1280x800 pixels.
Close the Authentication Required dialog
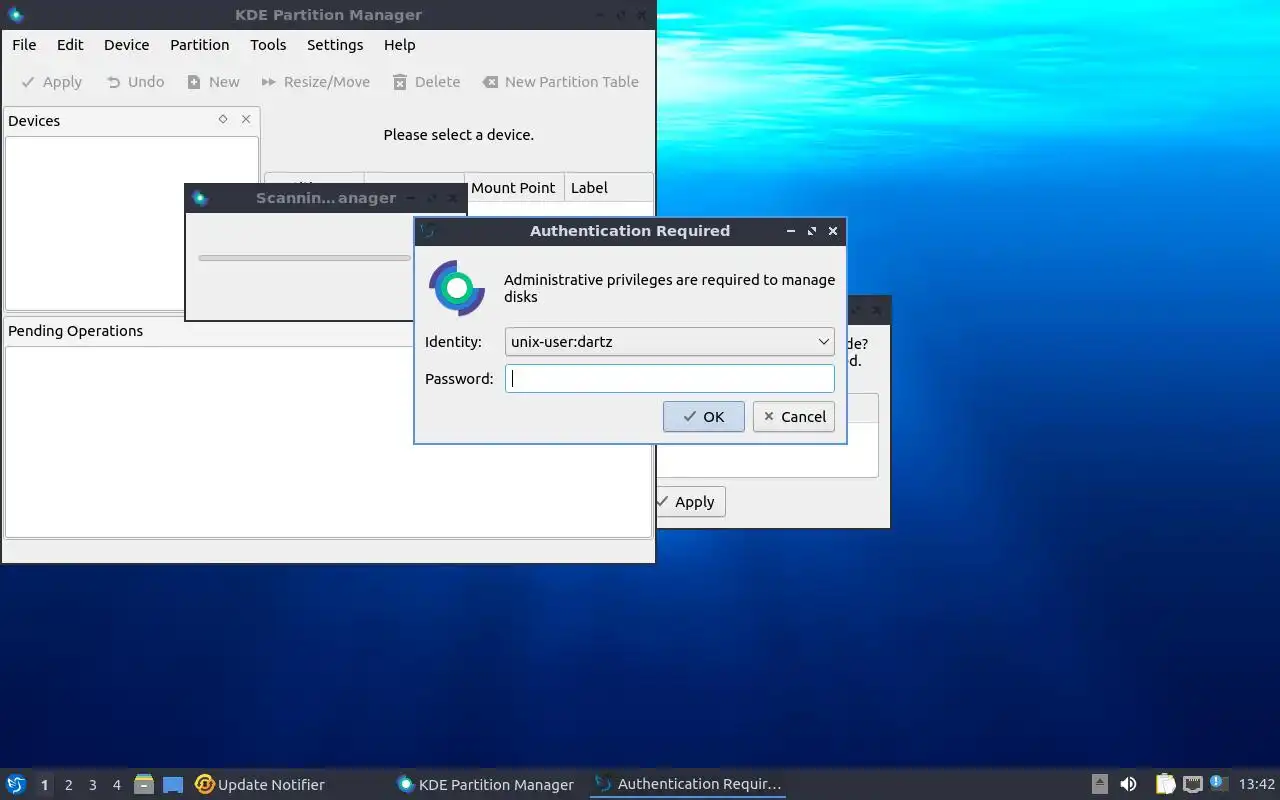[833, 231]
